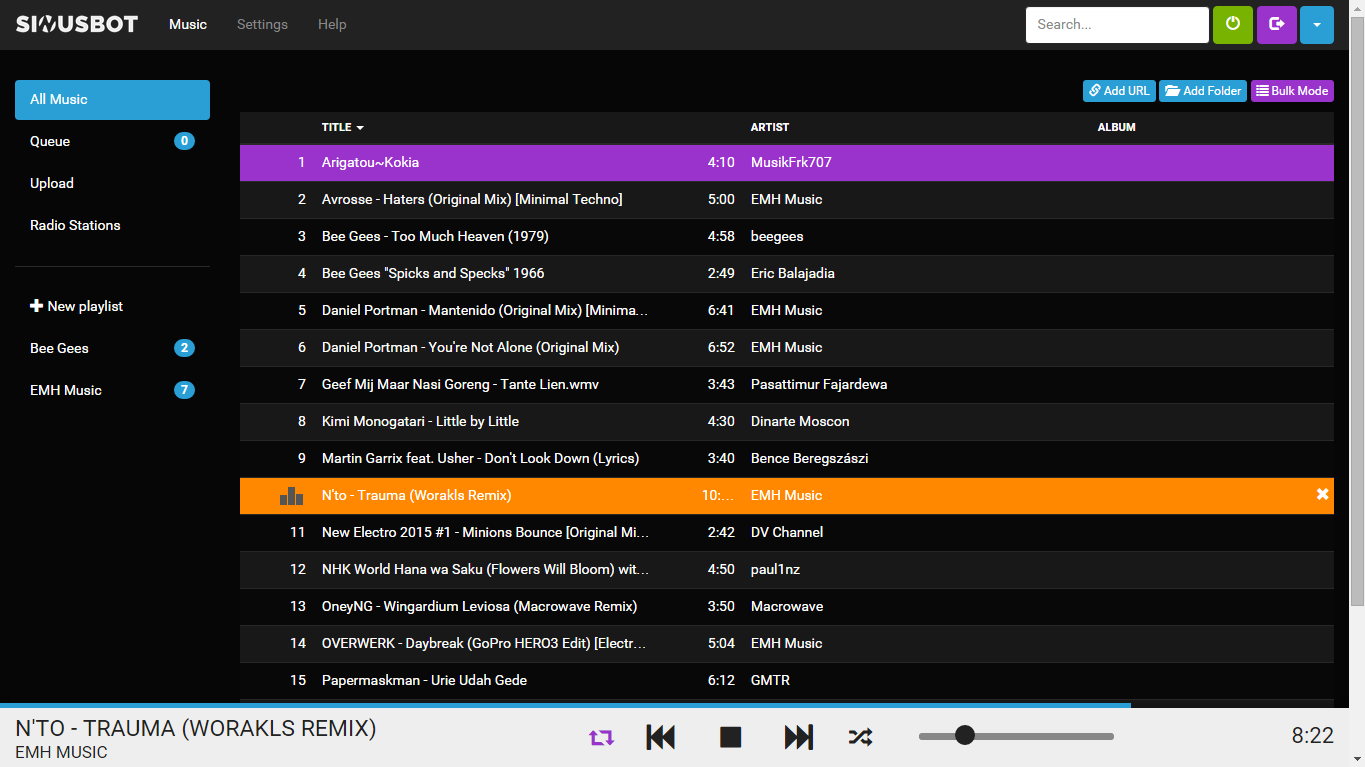This screenshot has height=767, width=1365.
Task: Select Daniel Portman - Mantenido track
Action: point(787,310)
